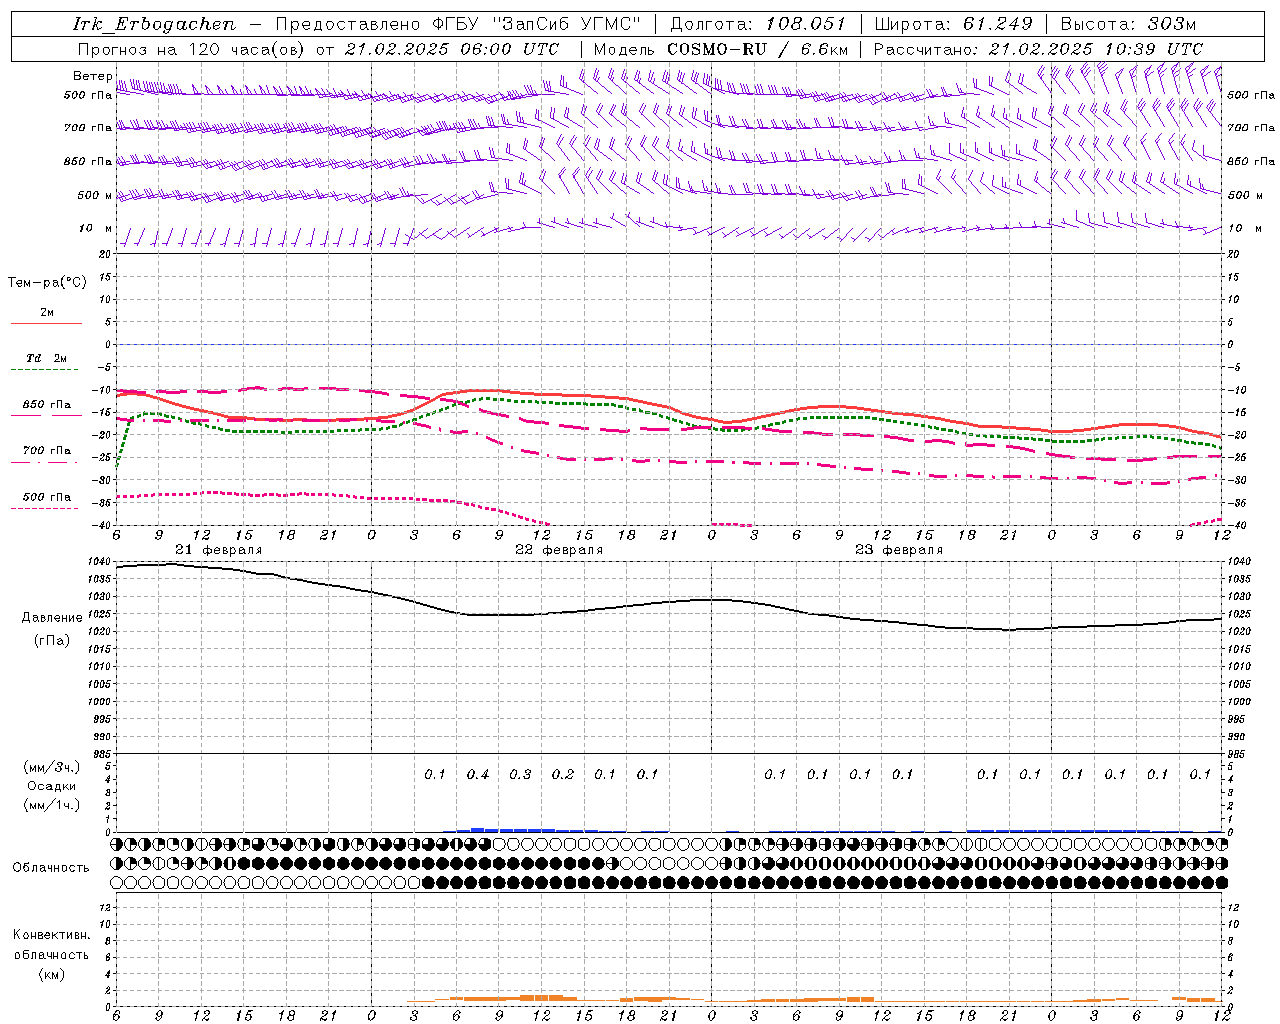Click the 23 февраля date label

[x=899, y=550]
